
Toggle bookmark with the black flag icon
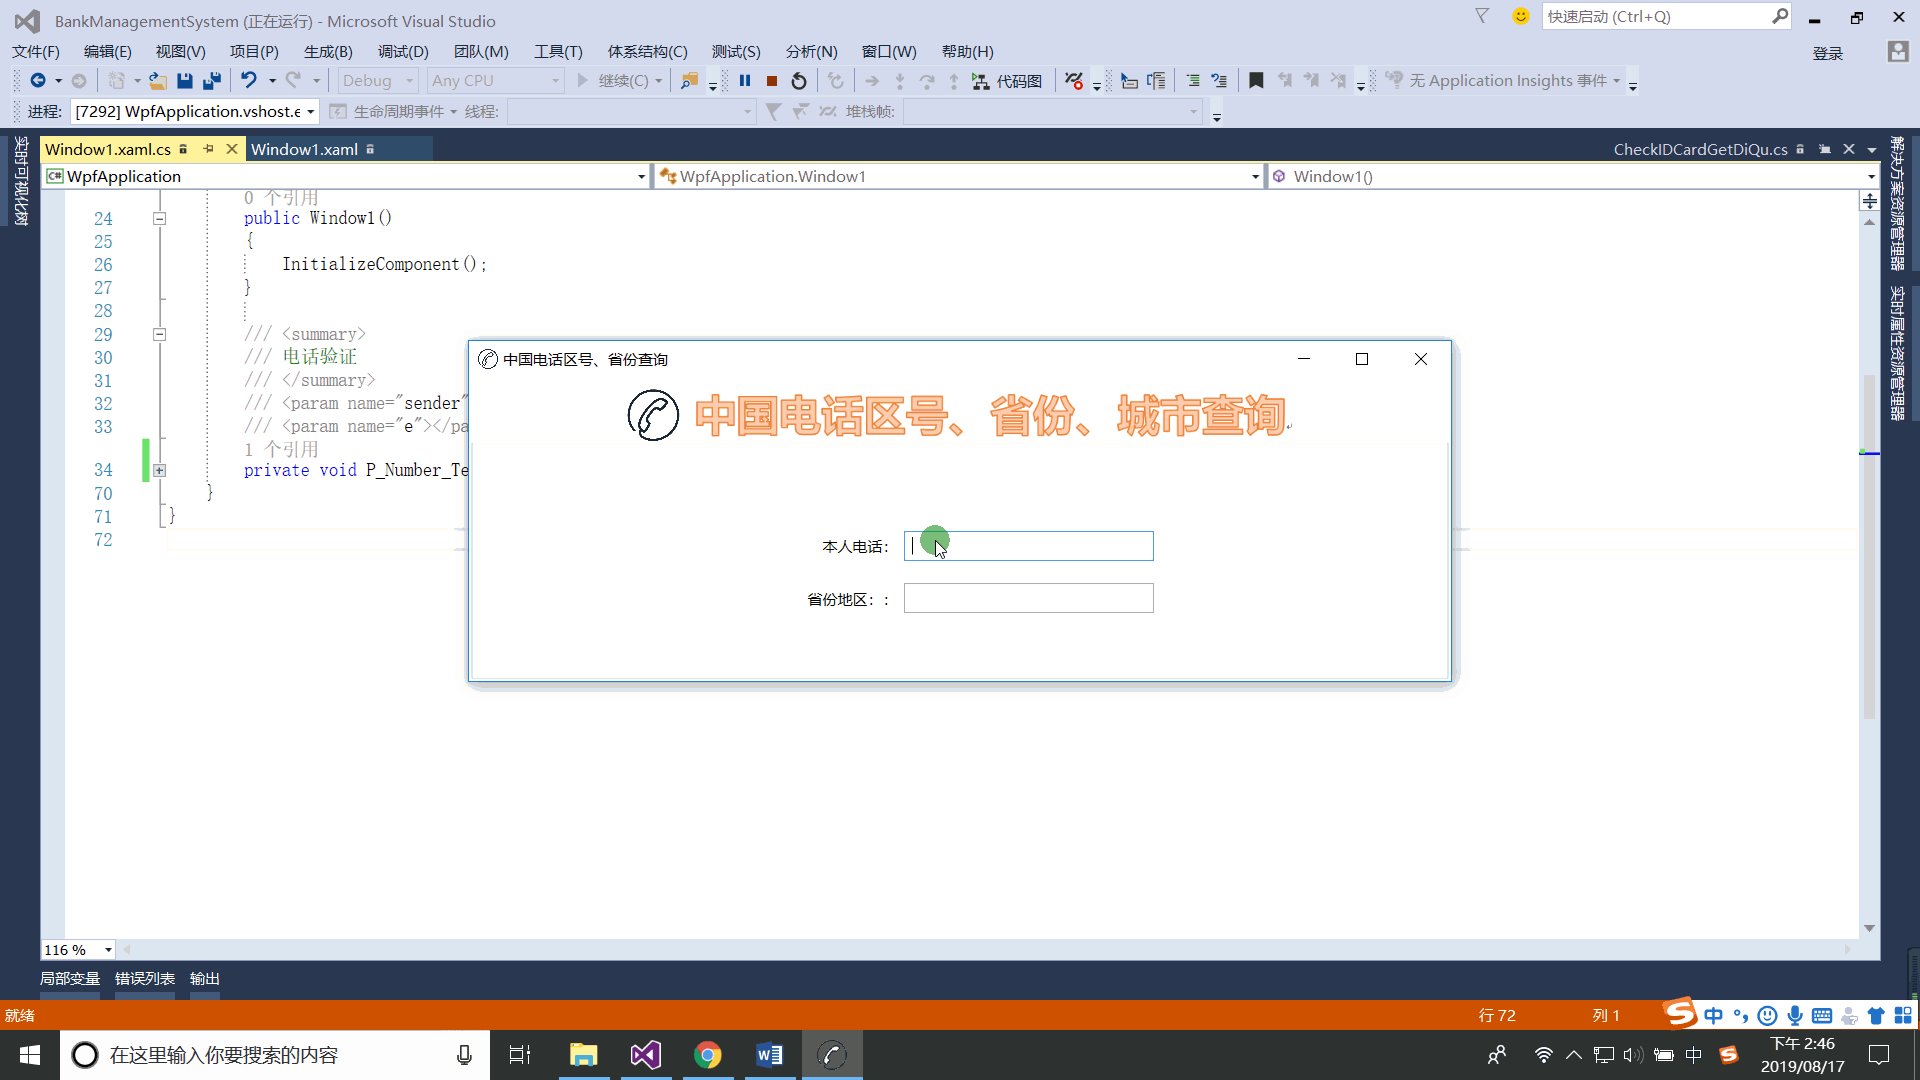tap(1256, 81)
